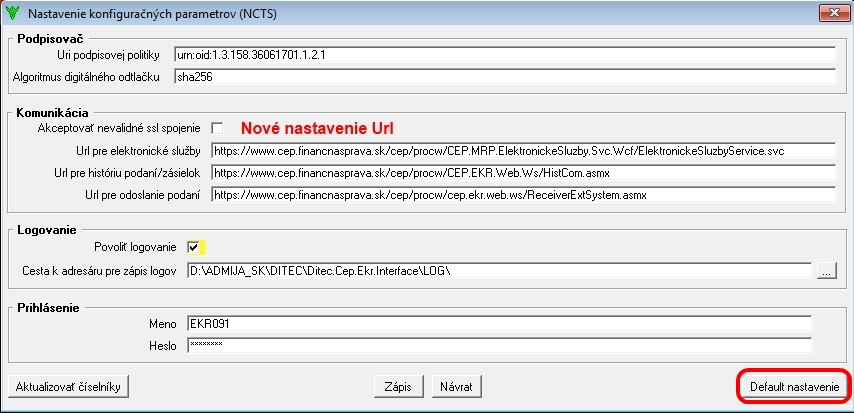Click the green app icon in title bar
Image resolution: width=854 pixels, height=413 pixels.
pos(11,13)
